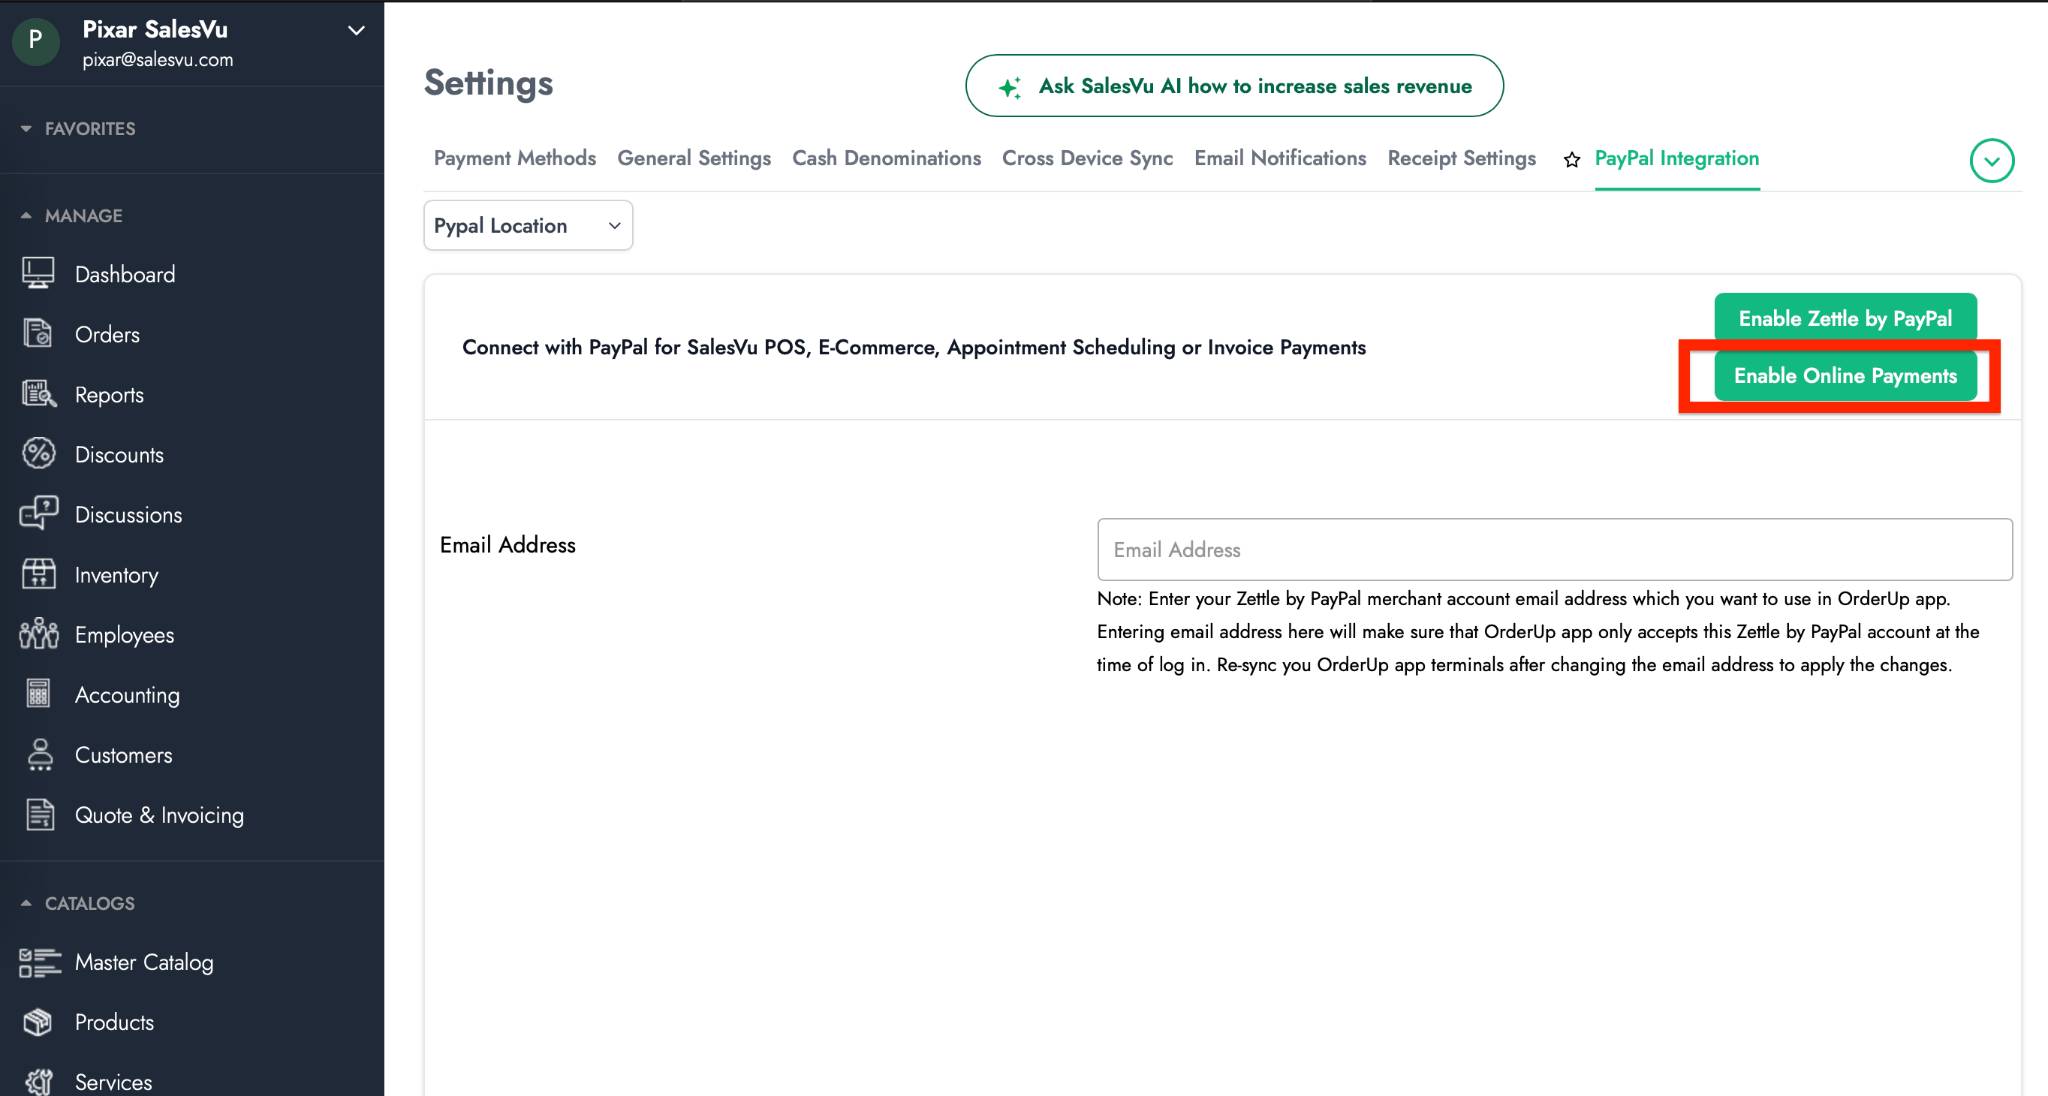Select the PayPal Integration tab
The height and width of the screenshot is (1096, 2048).
[x=1677, y=158]
